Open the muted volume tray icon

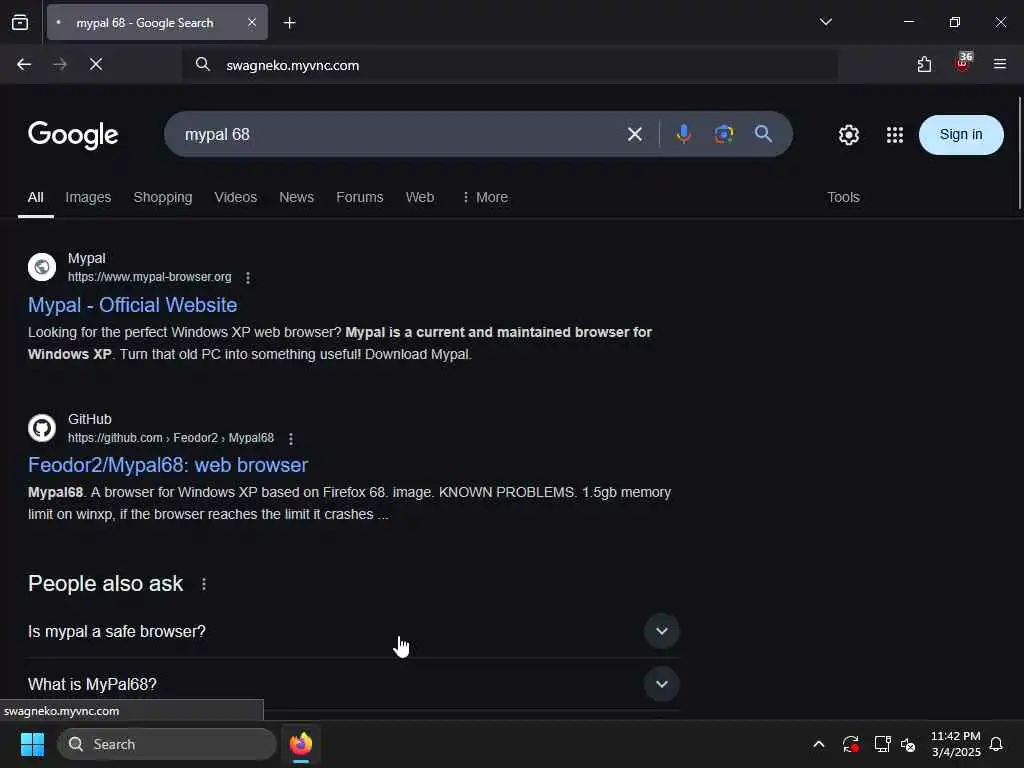coord(908,744)
